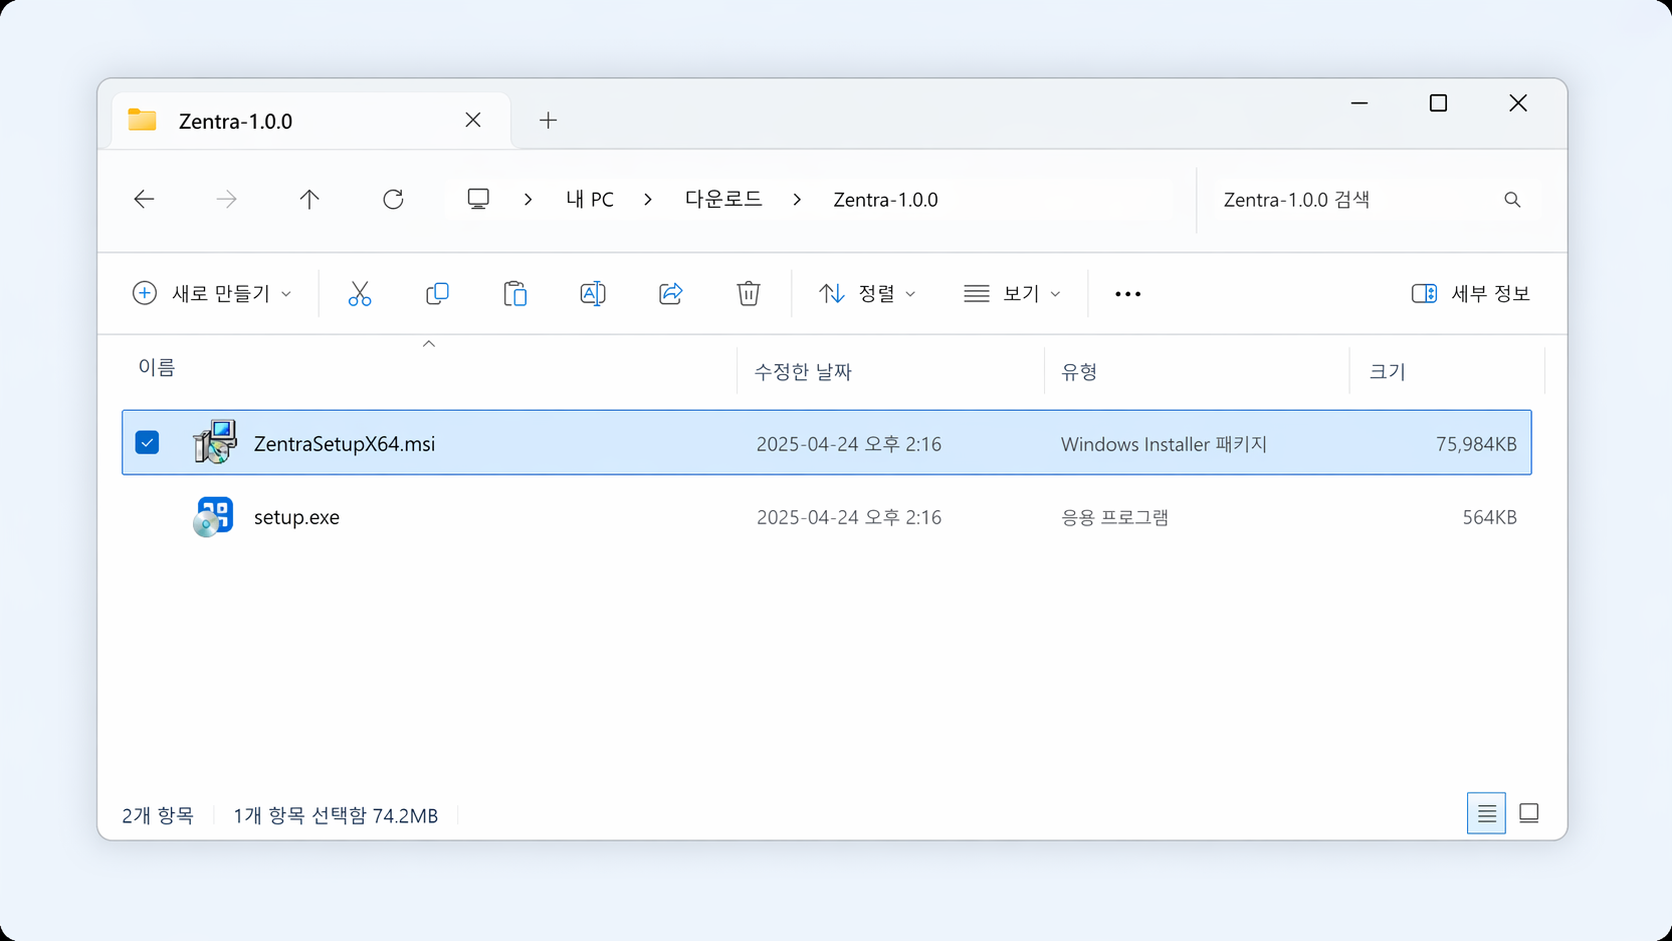
Task: Select the setup.exe file name
Action: click(296, 517)
